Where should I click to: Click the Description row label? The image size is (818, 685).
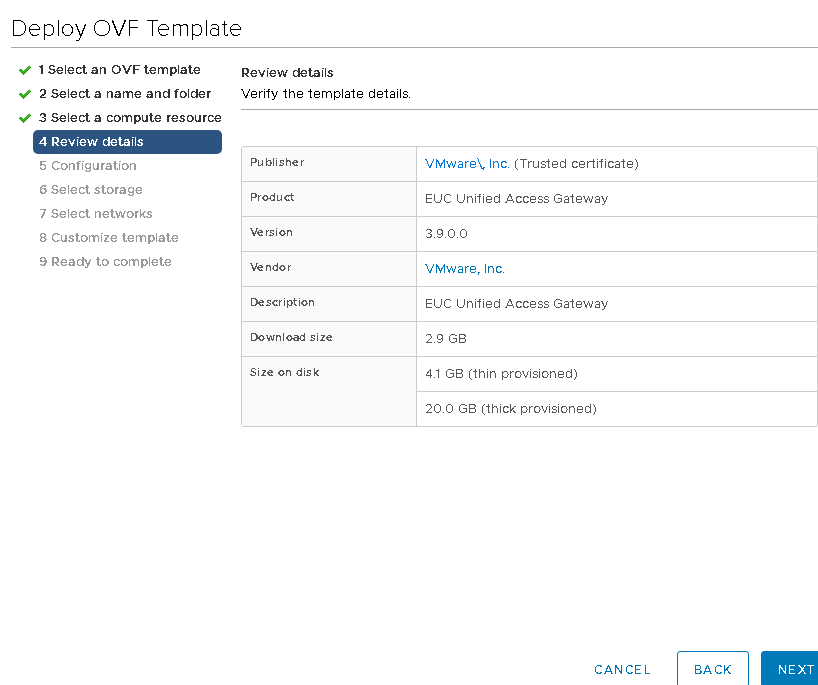tap(282, 302)
